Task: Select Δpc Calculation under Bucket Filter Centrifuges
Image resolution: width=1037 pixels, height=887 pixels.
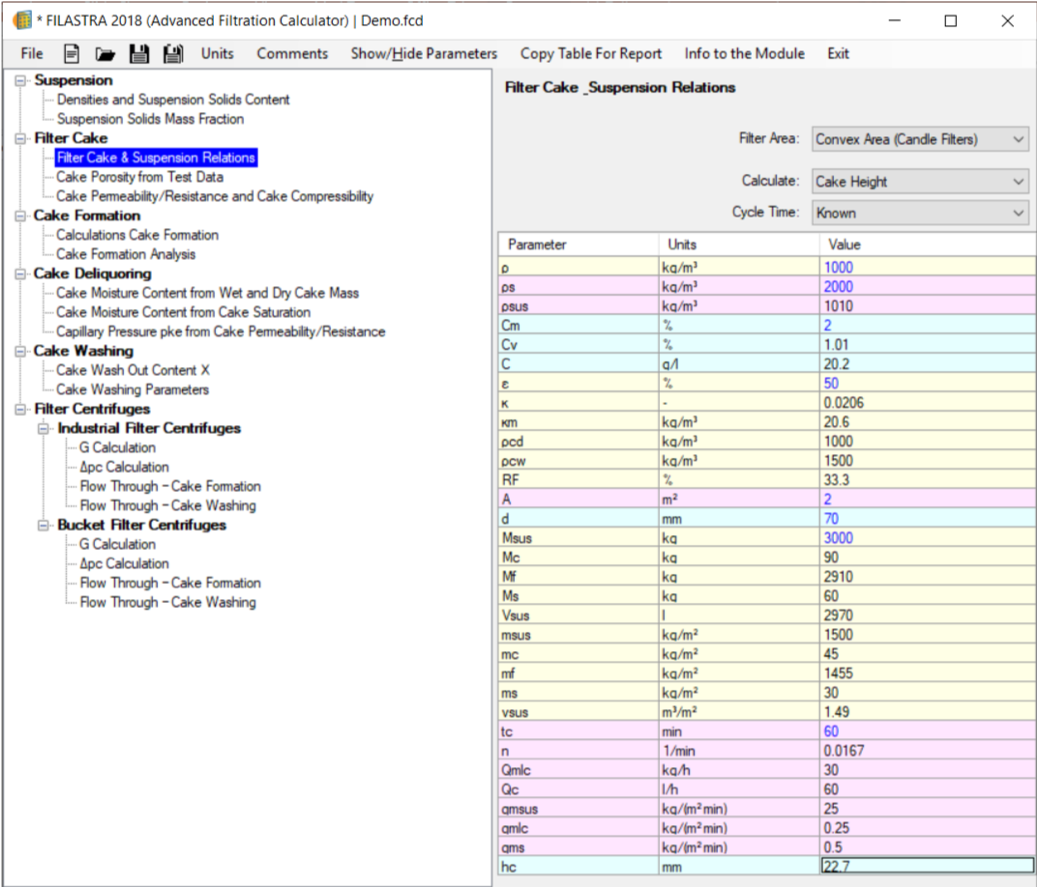Action: tap(124, 564)
